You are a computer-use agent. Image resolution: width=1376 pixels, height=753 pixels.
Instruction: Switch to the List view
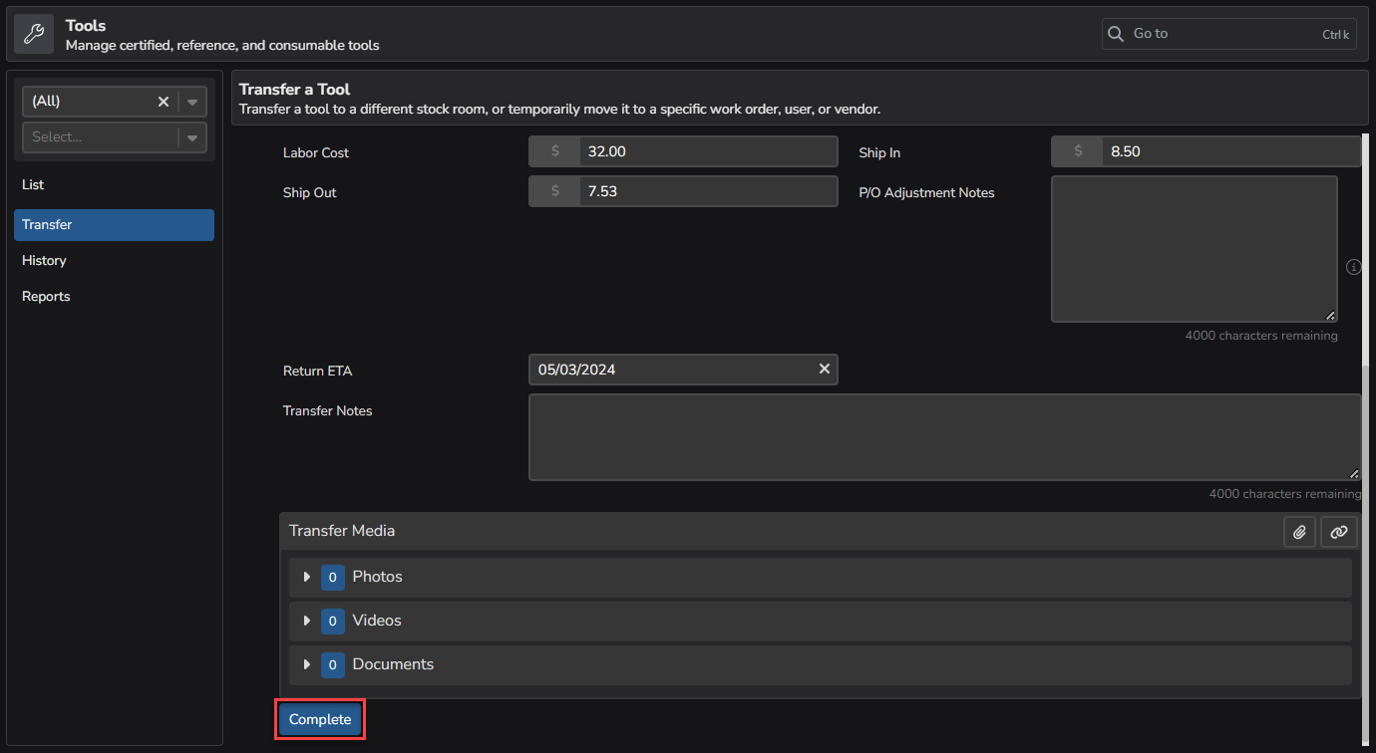coord(33,184)
